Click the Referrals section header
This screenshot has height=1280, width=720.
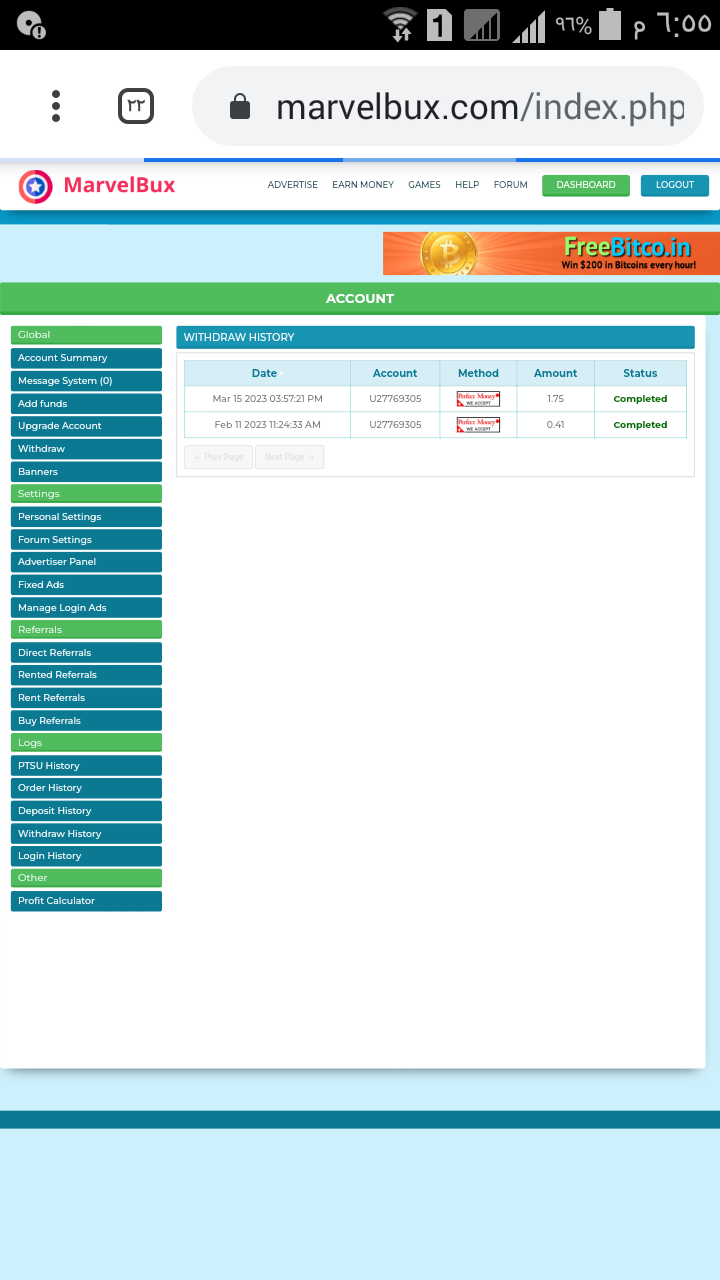[x=86, y=630]
